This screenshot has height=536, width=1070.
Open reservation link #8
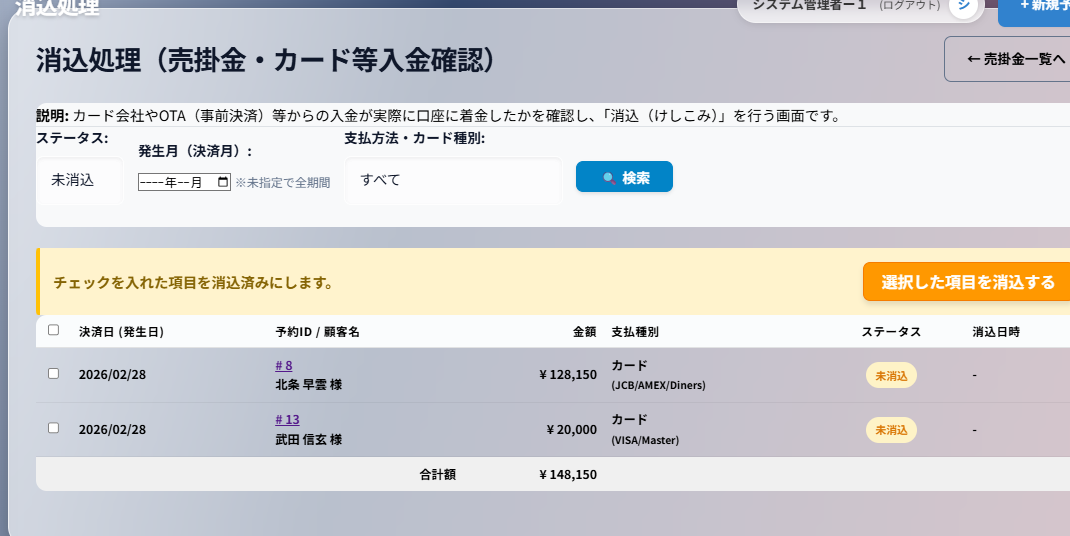click(284, 365)
